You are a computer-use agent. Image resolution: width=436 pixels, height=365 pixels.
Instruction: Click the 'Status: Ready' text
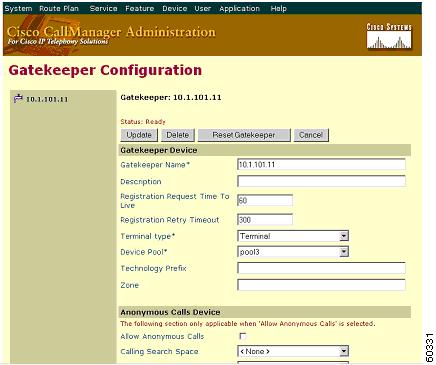coord(143,122)
